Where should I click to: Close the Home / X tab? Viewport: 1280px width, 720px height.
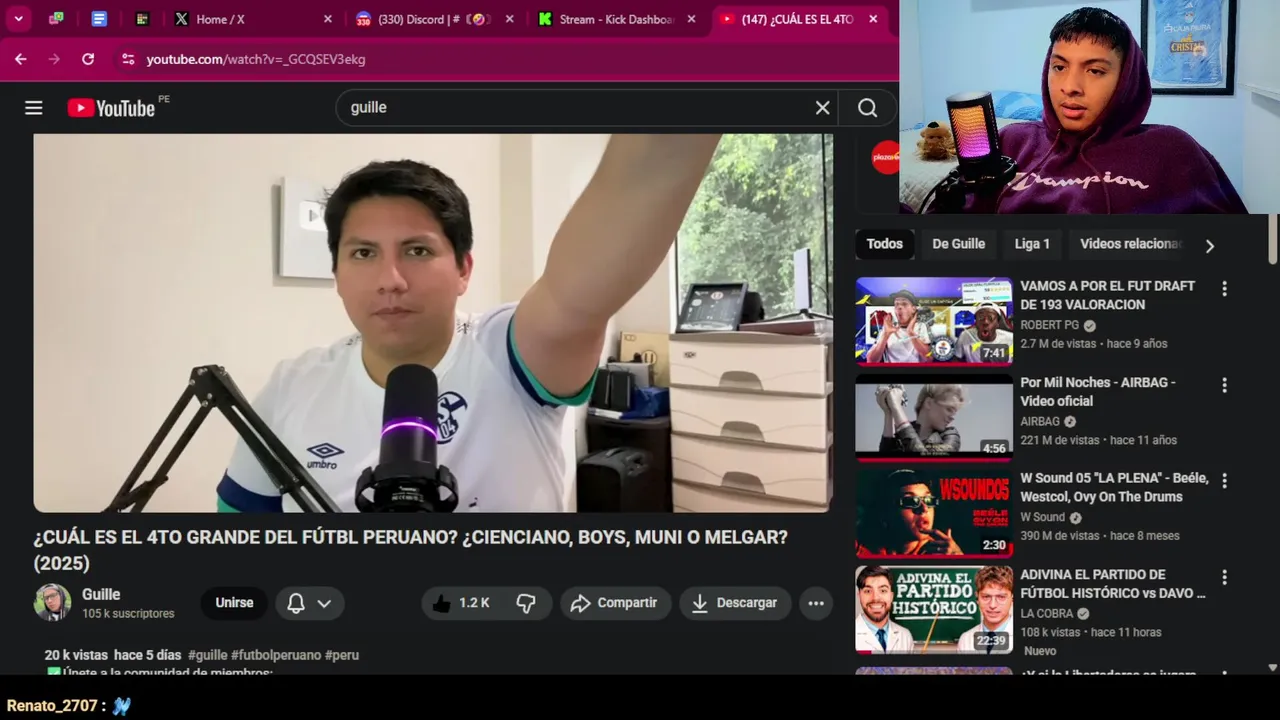pyautogui.click(x=328, y=19)
